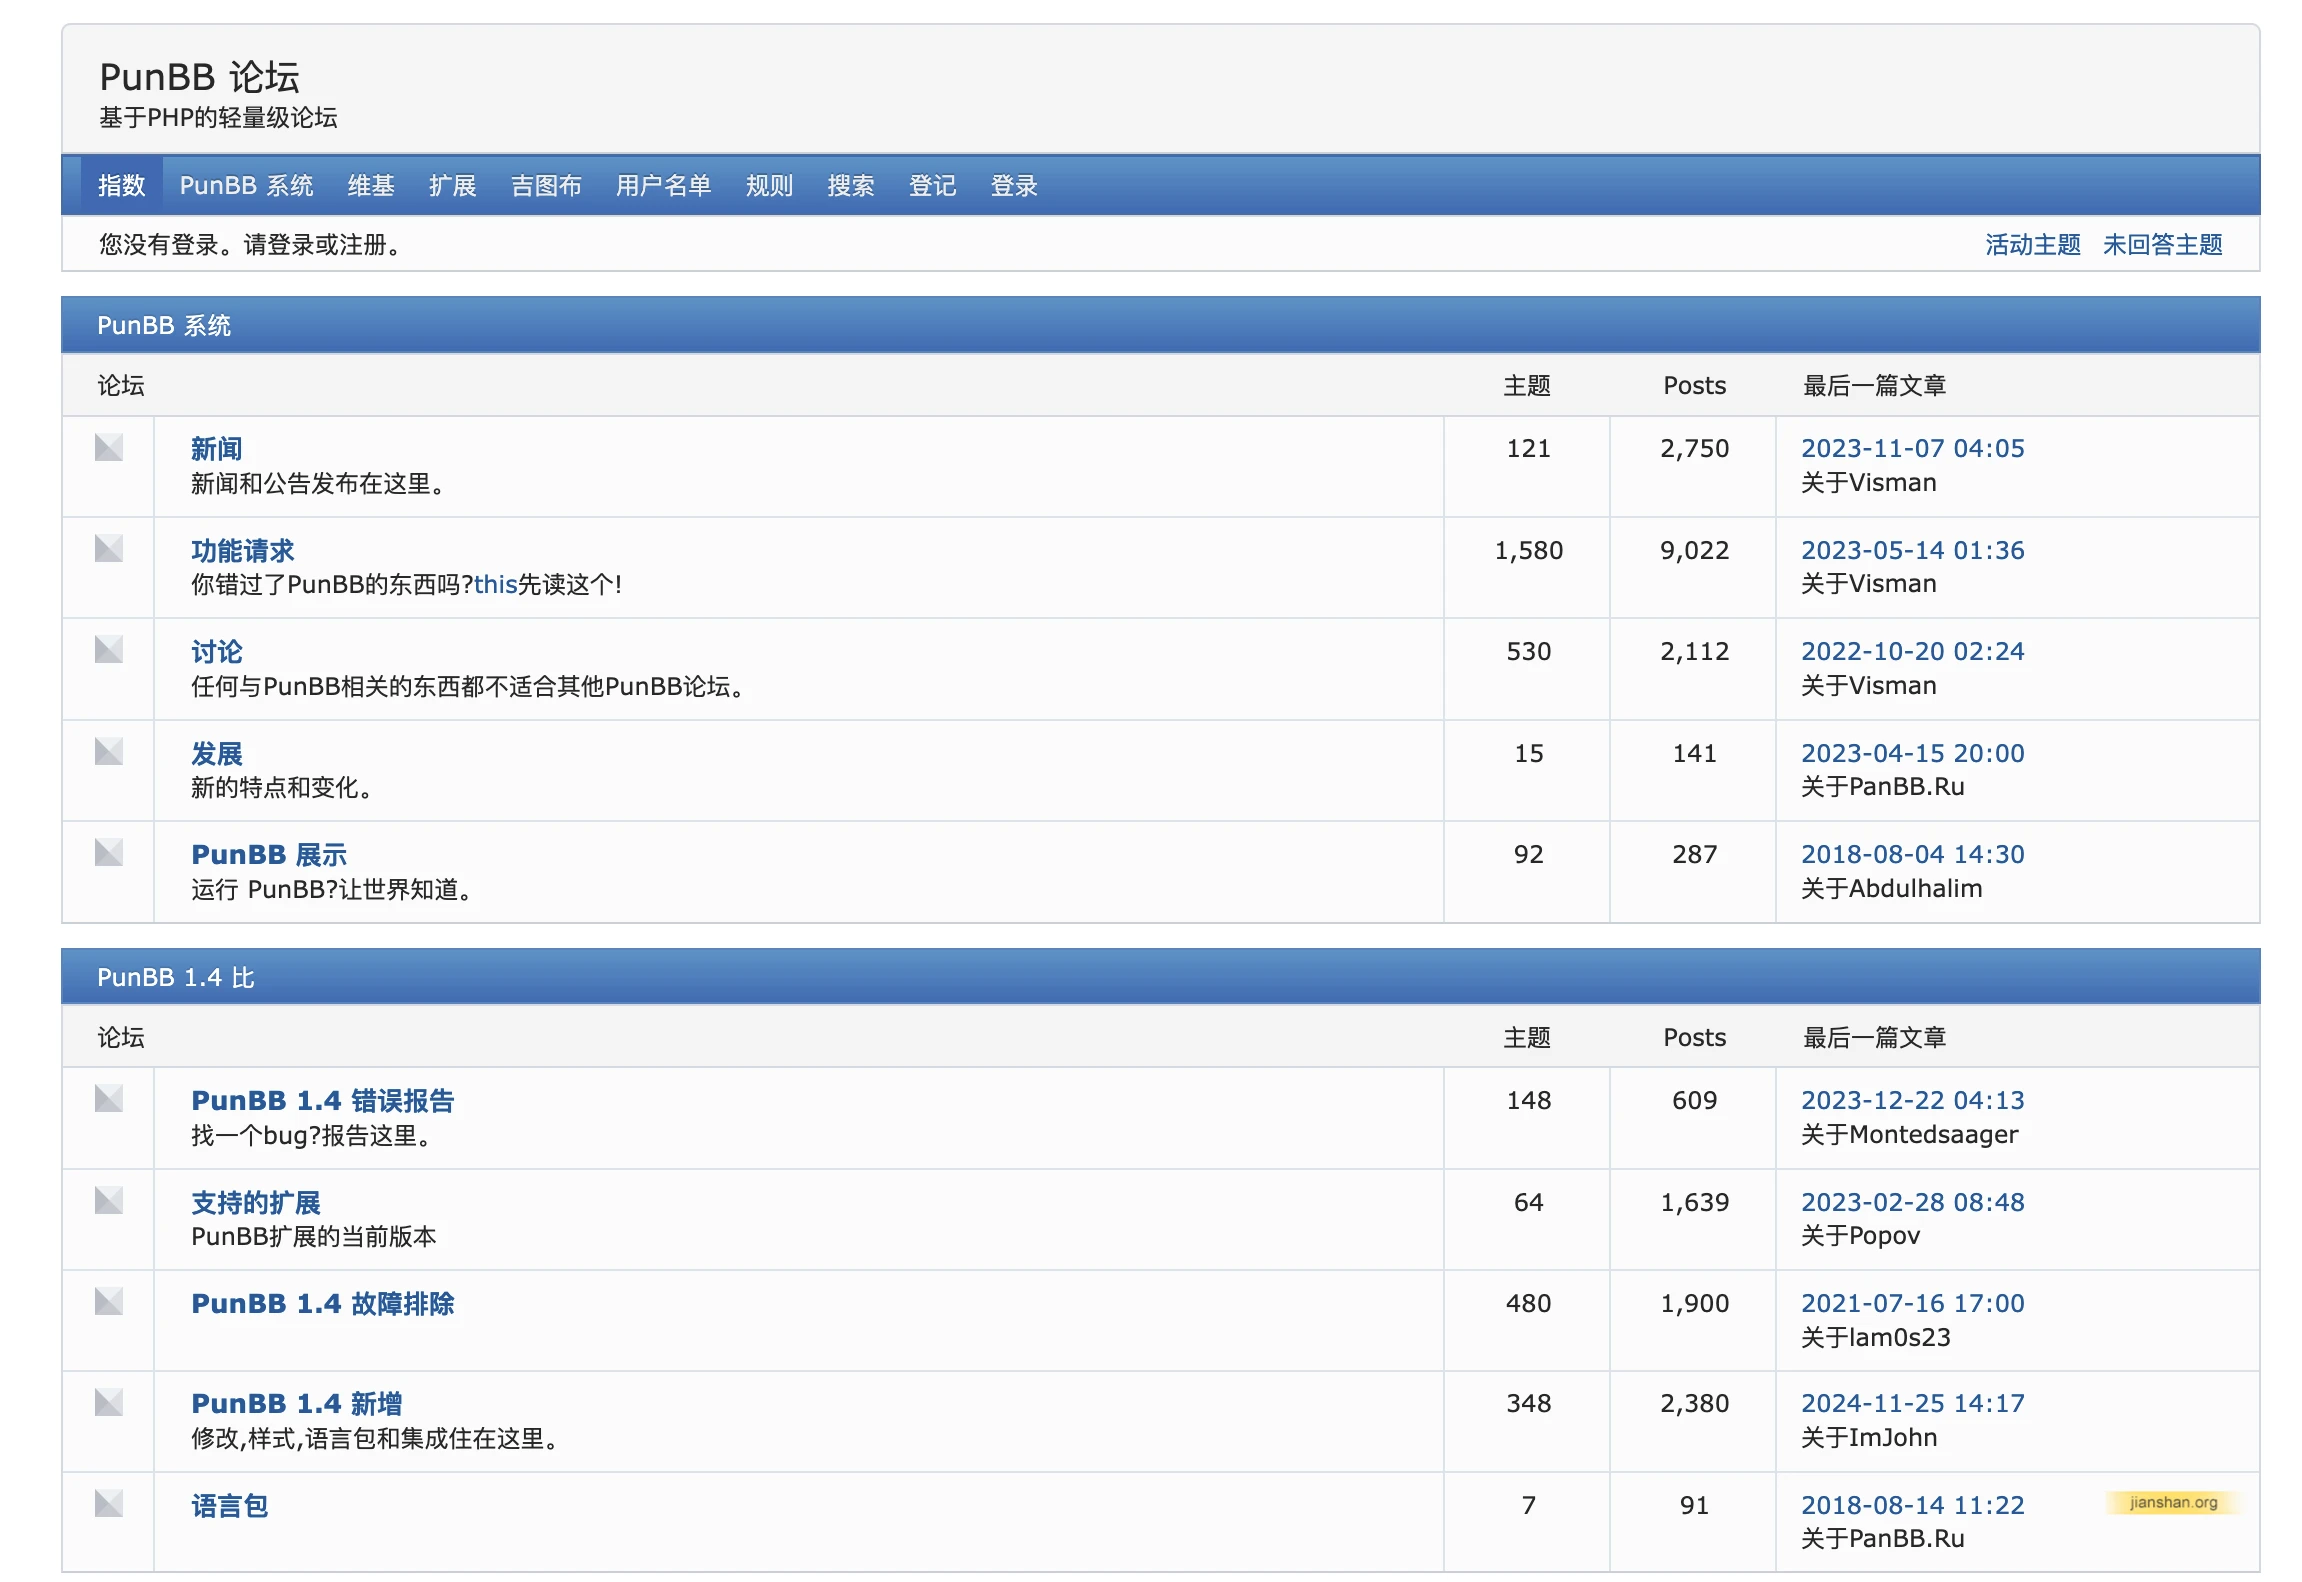The image size is (2302, 1582).
Task: Open the 登记 navigation item
Action: point(932,185)
